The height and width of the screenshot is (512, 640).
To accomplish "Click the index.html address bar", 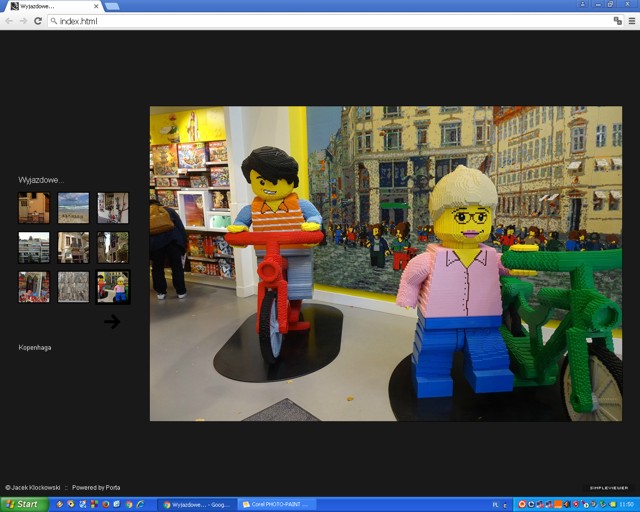I will tap(300, 20).
